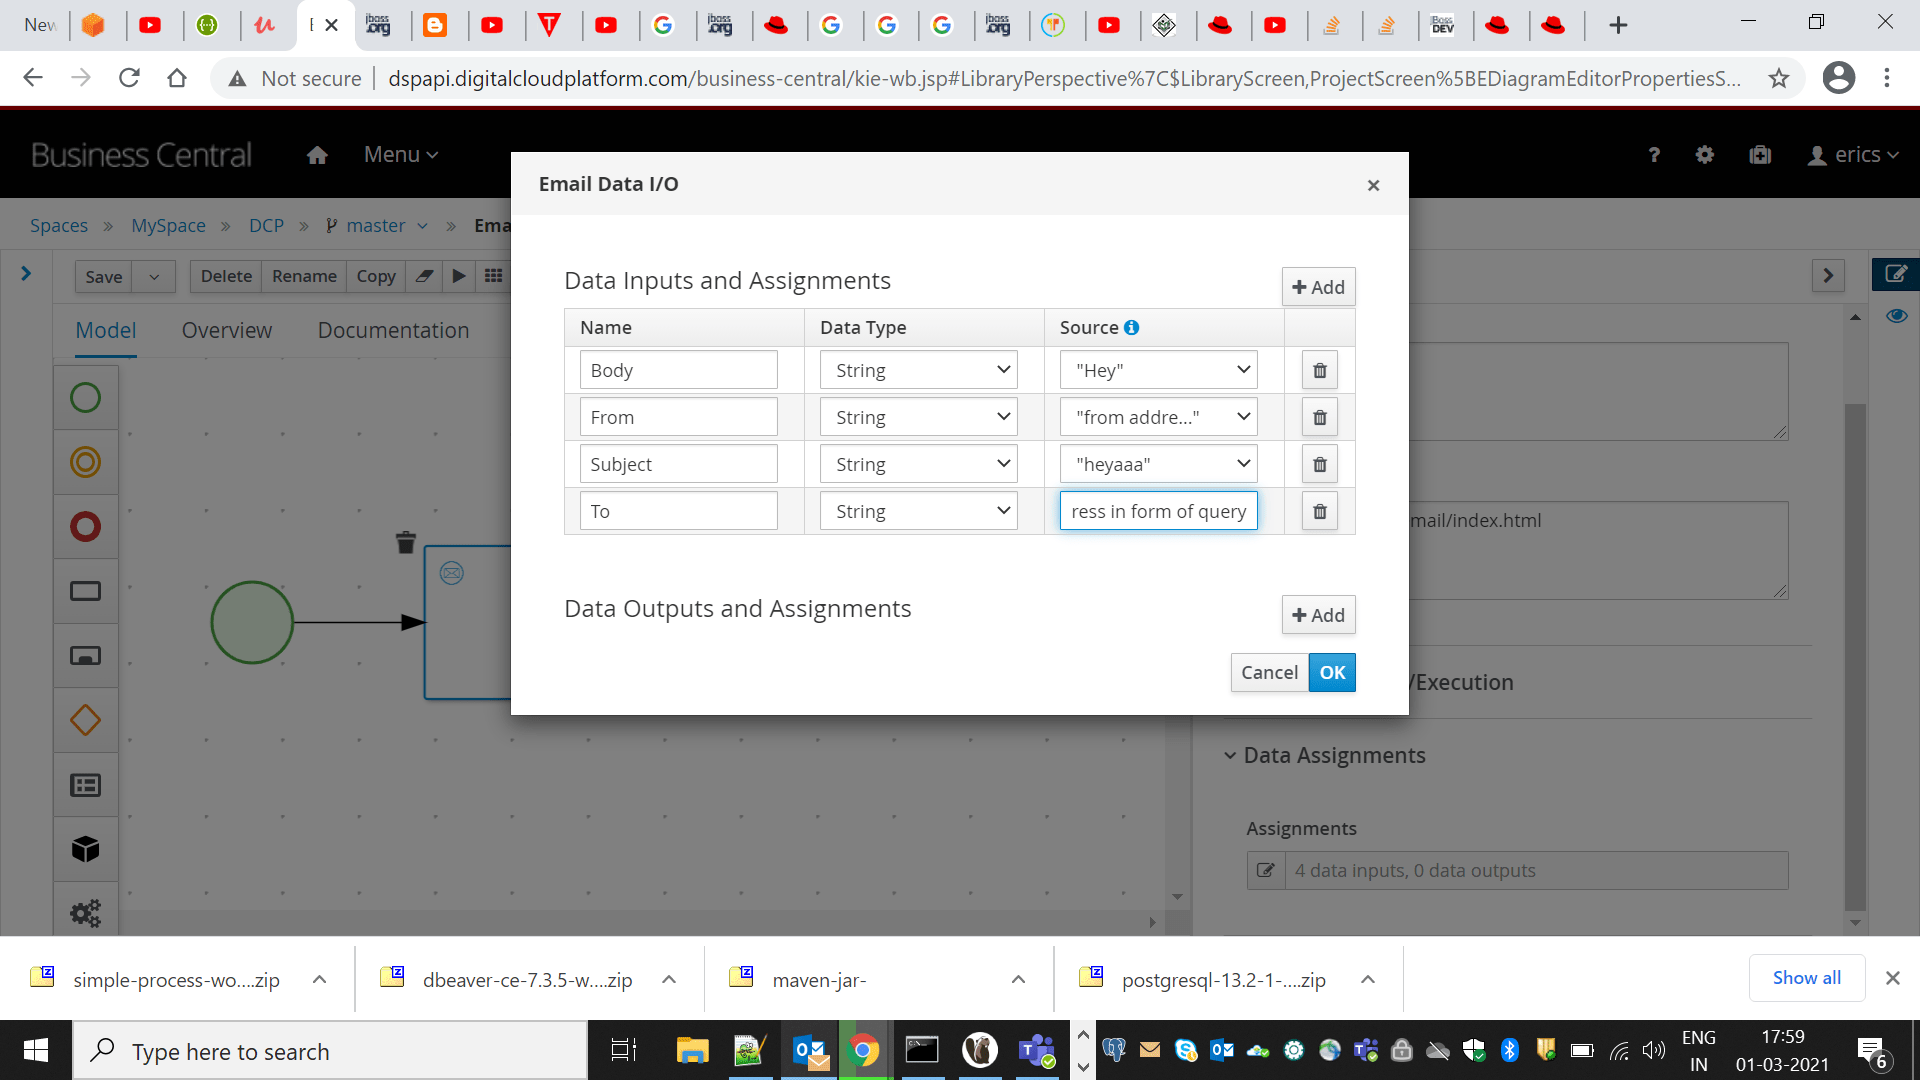The height and width of the screenshot is (1080, 1920).
Task: Select the red End Event shape in the palette
Action: (x=85, y=526)
